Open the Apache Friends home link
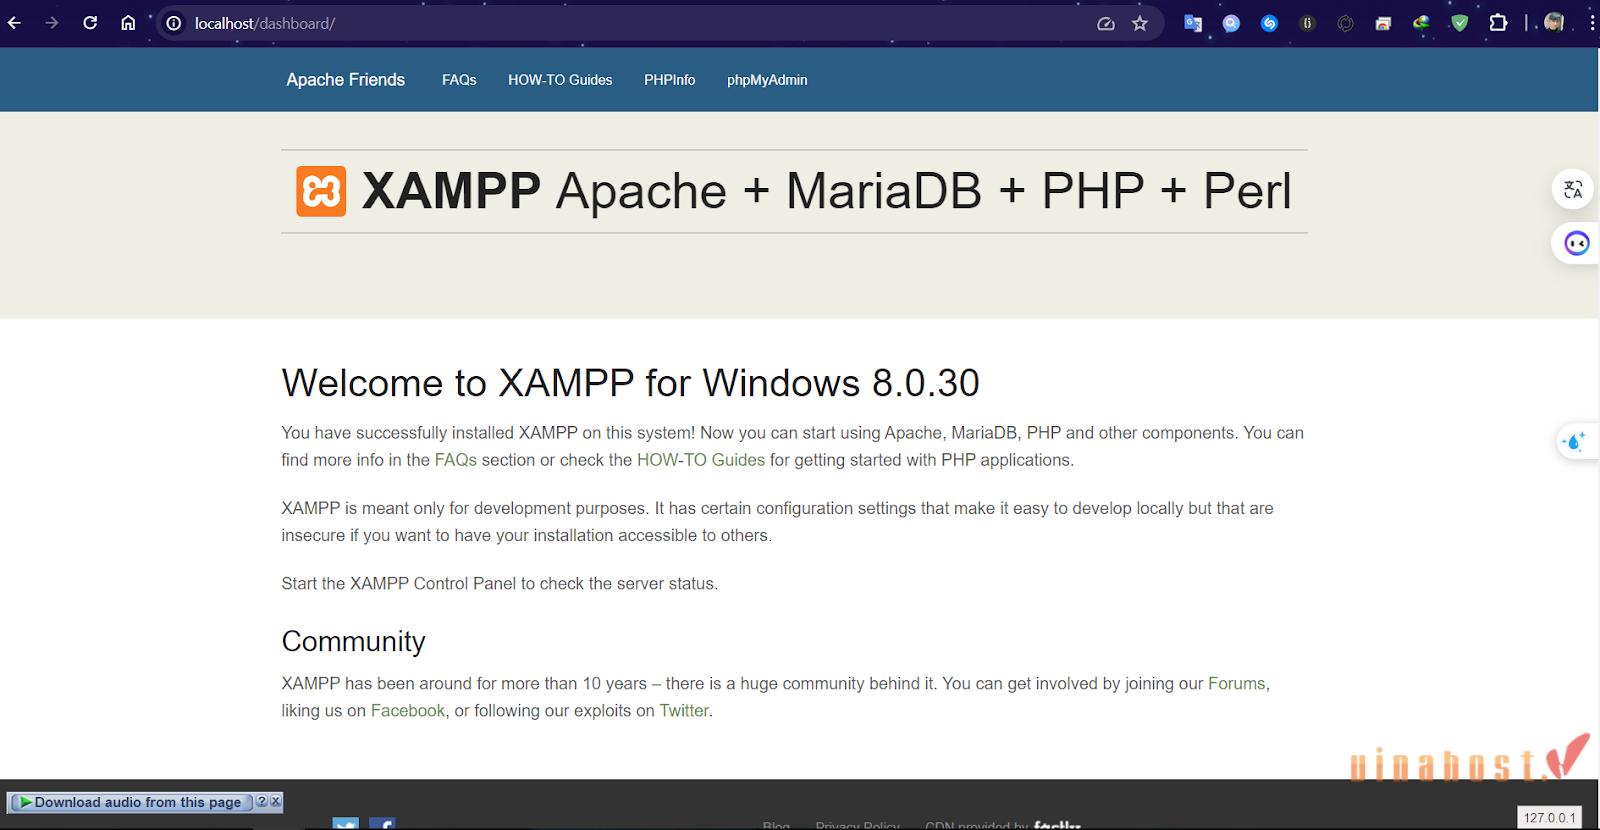The height and width of the screenshot is (830, 1600). [x=345, y=80]
